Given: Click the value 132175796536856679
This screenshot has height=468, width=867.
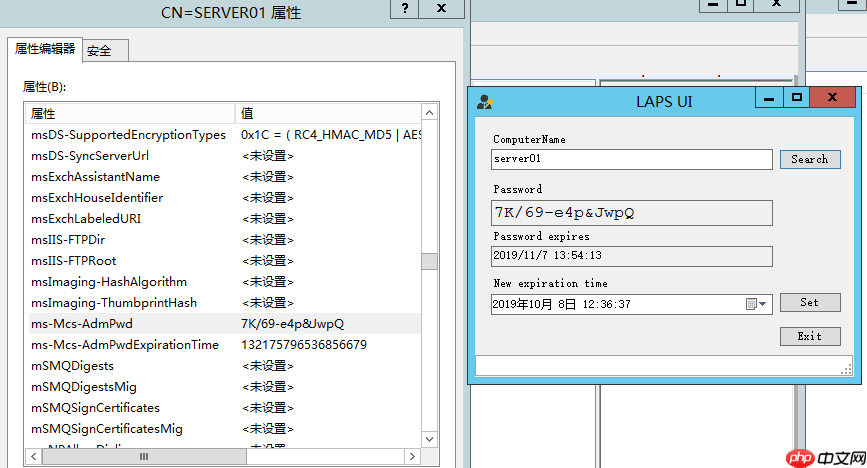Looking at the screenshot, I should [x=304, y=345].
